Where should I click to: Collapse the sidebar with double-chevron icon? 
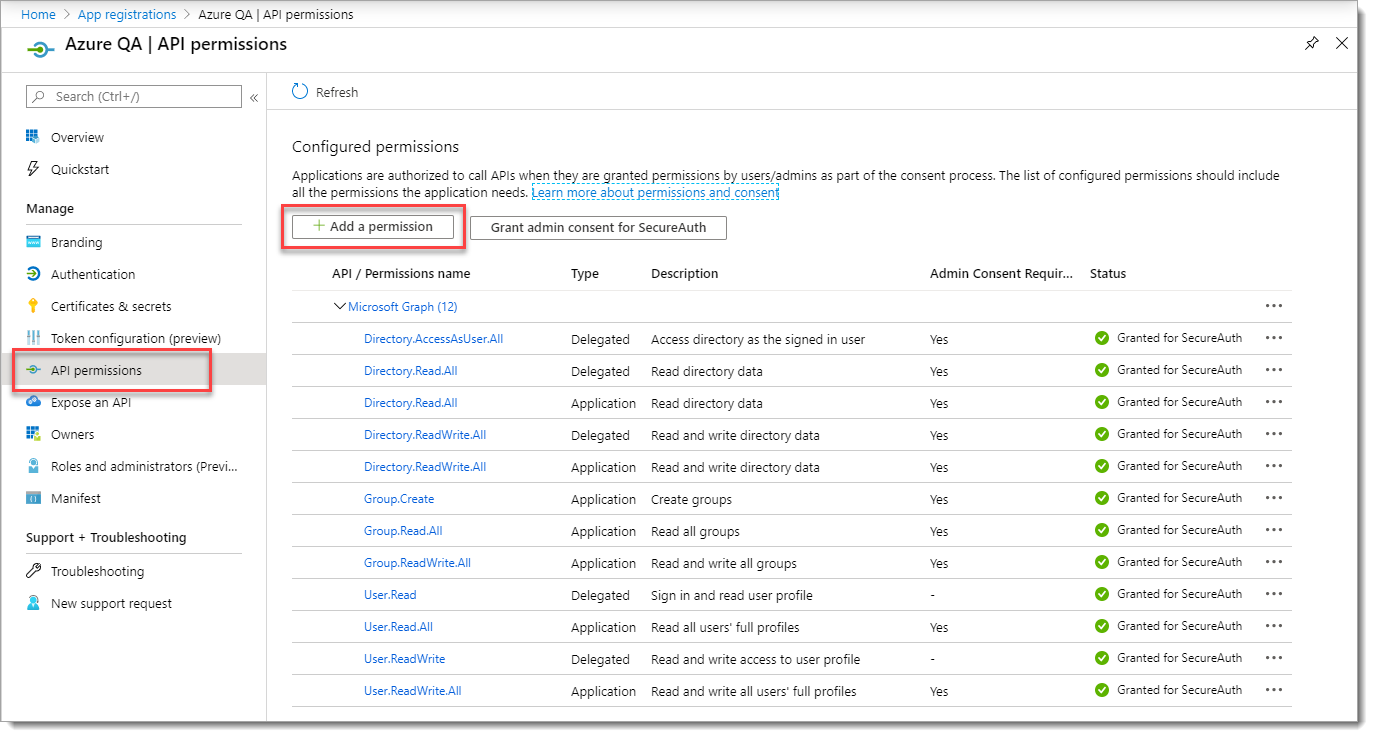click(254, 97)
